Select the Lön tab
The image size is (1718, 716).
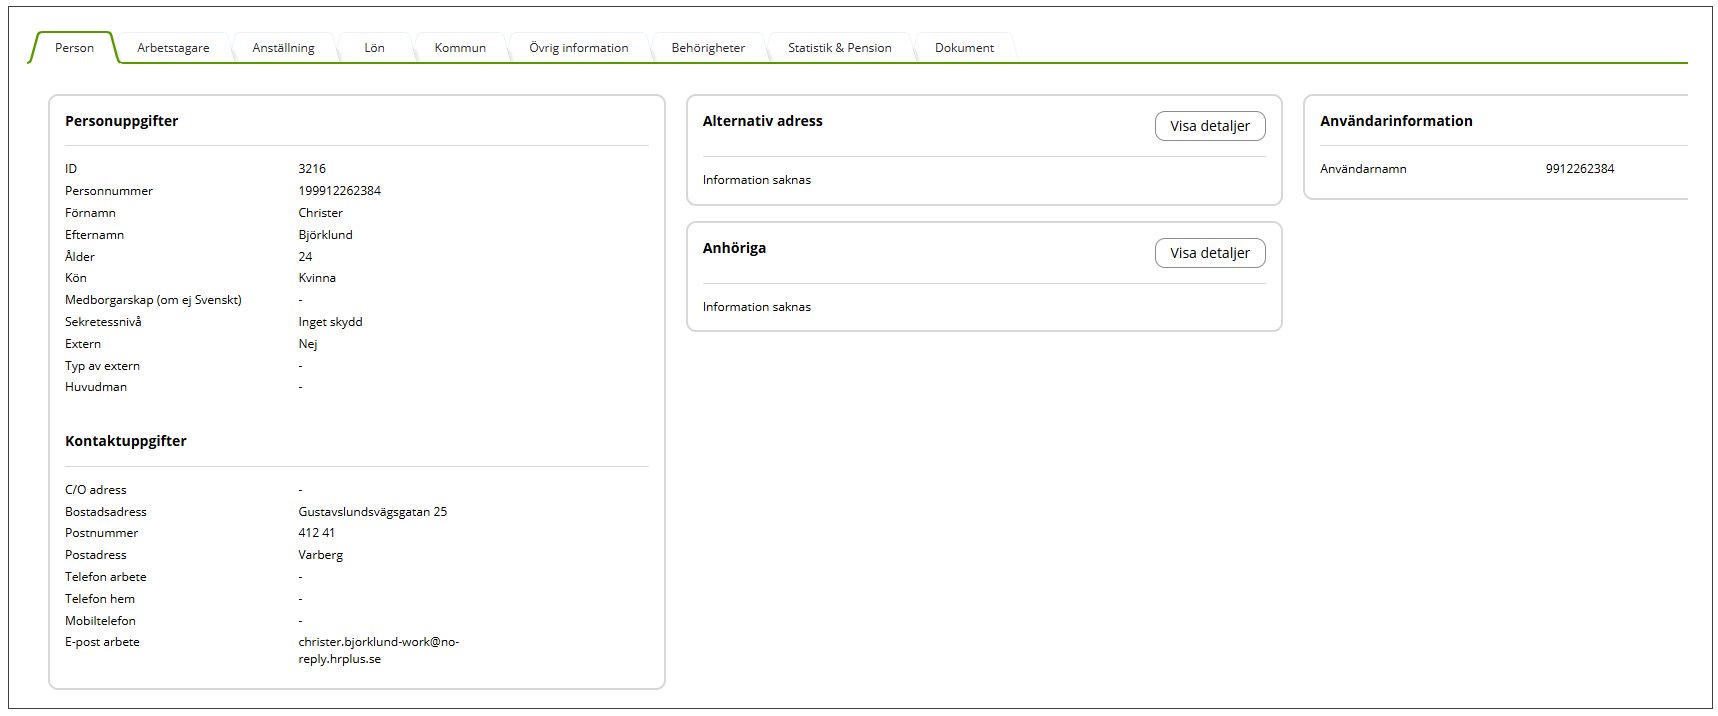[374, 48]
